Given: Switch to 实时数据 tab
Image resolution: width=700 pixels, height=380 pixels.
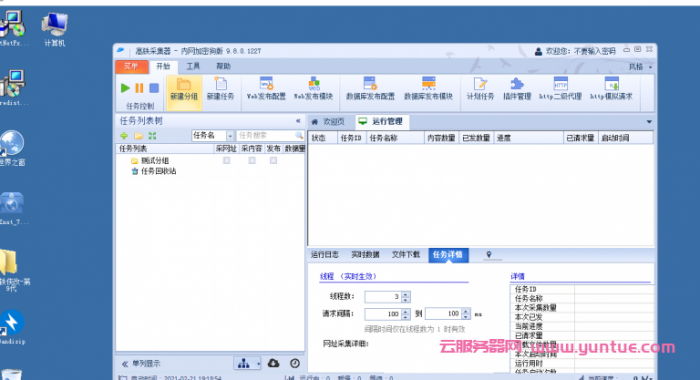Looking at the screenshot, I should [365, 255].
